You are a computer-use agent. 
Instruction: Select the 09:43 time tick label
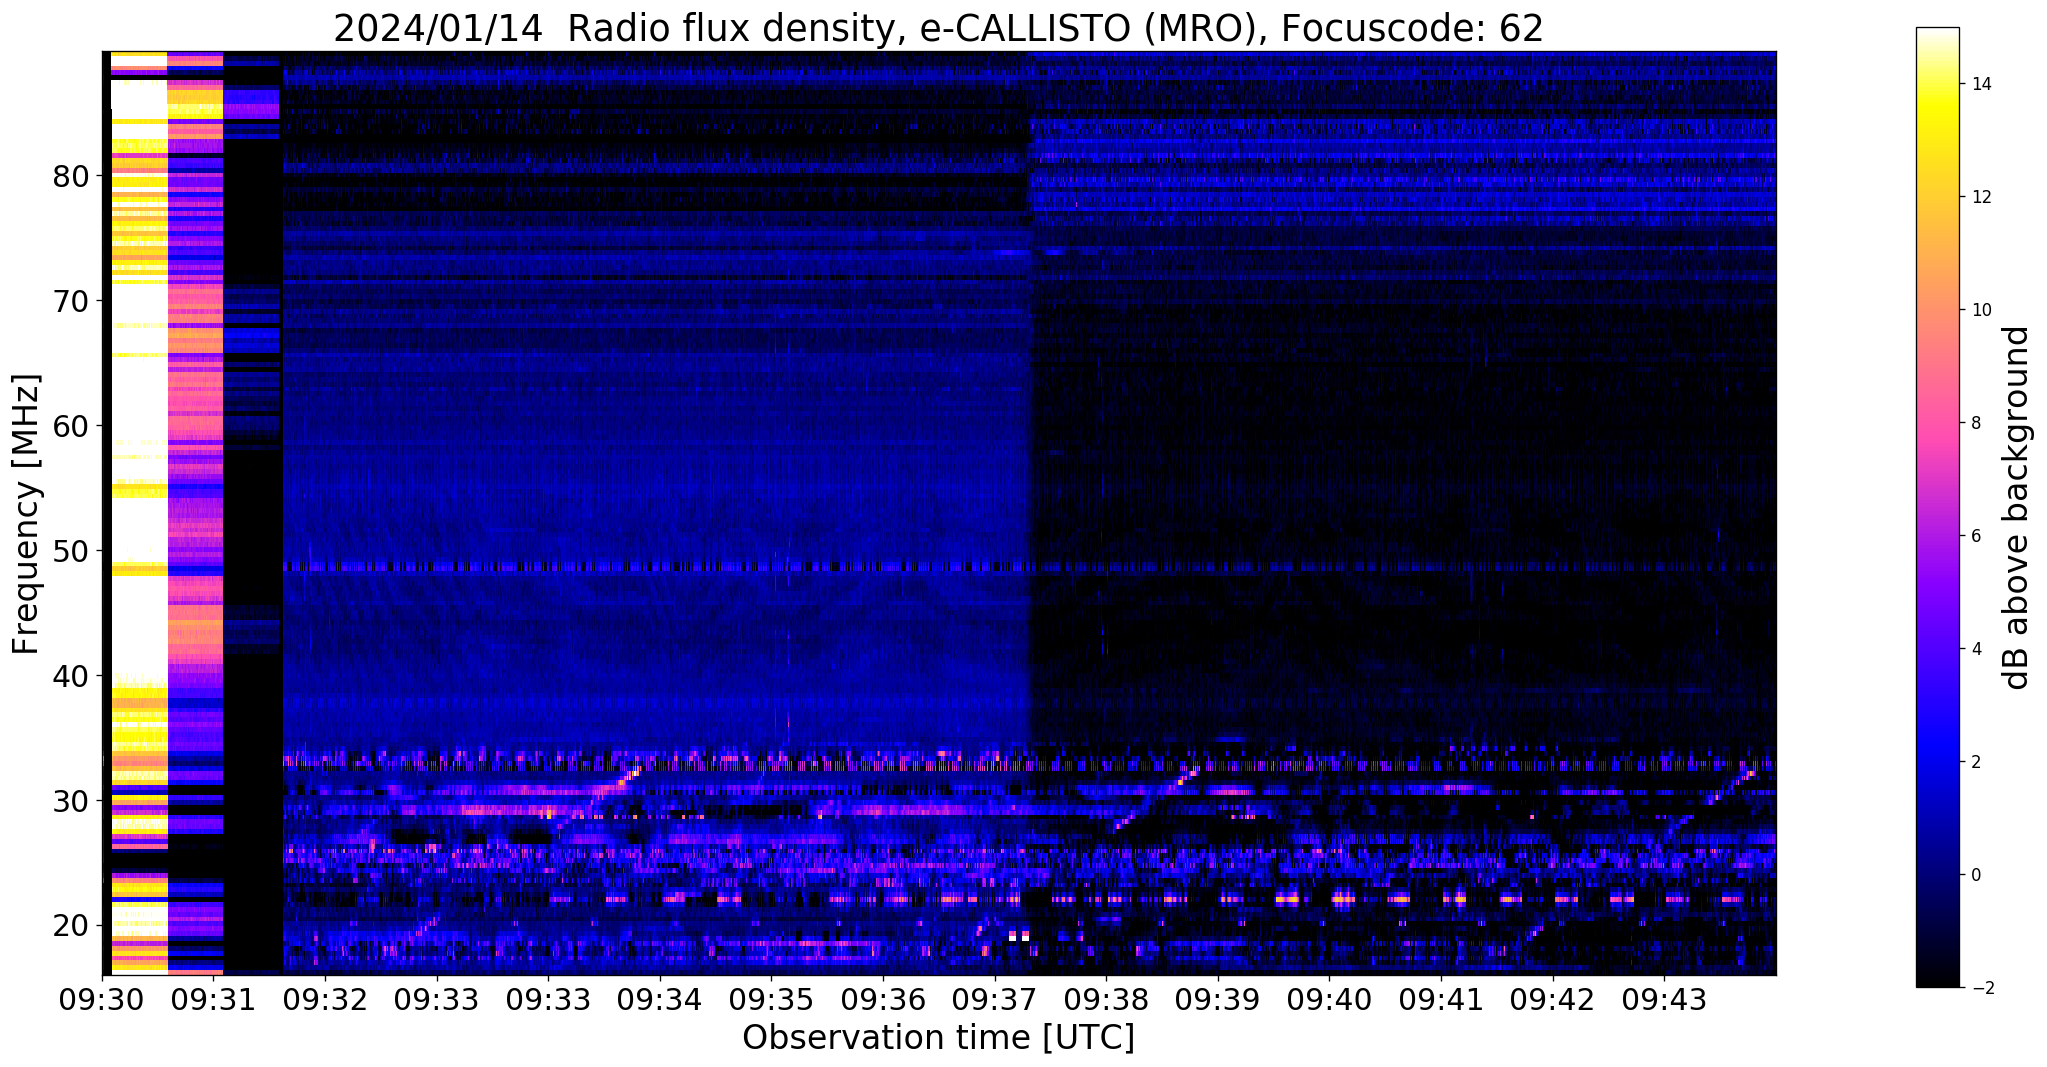tap(1664, 1000)
